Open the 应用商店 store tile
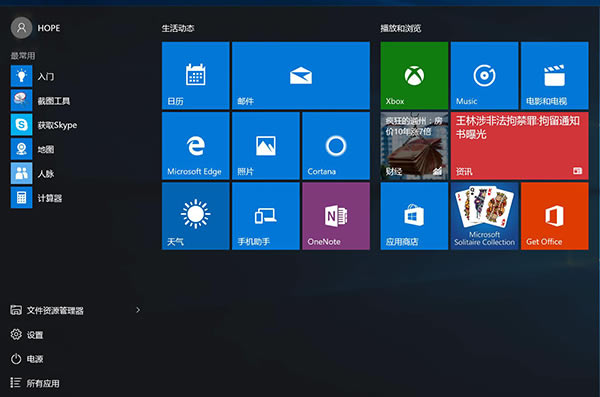Viewport: 600px width, 397px height. click(414, 216)
